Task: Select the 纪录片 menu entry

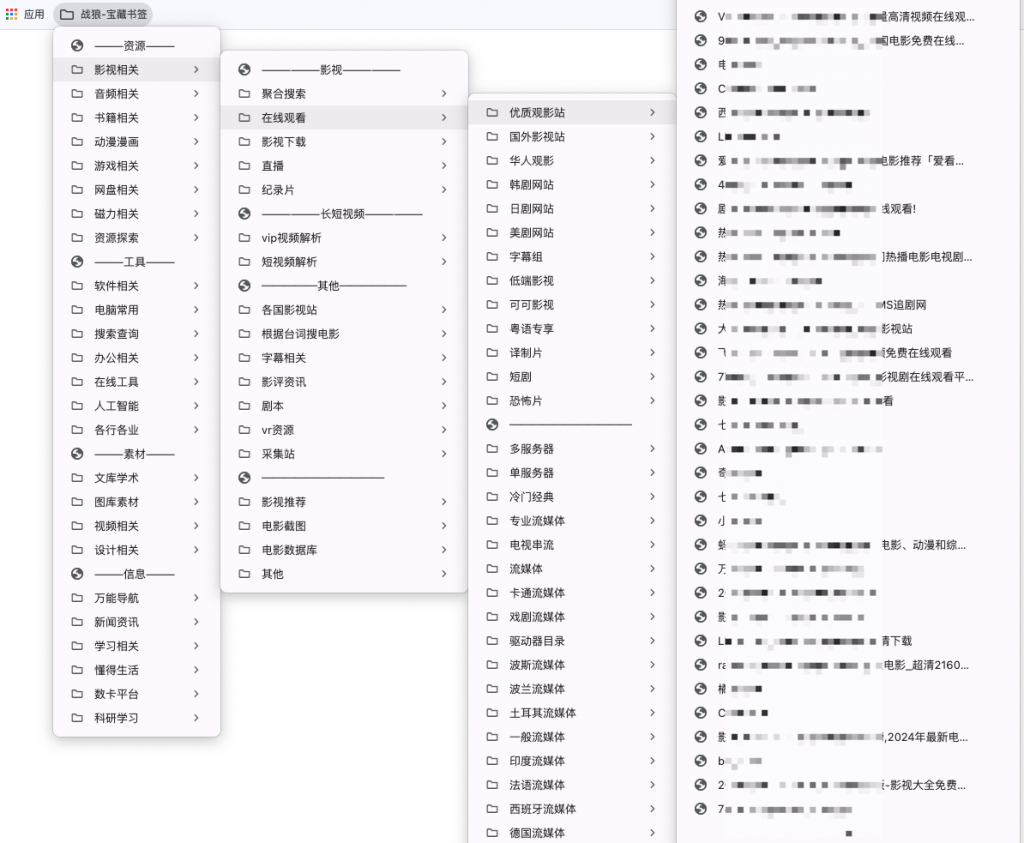Action: (x=278, y=190)
